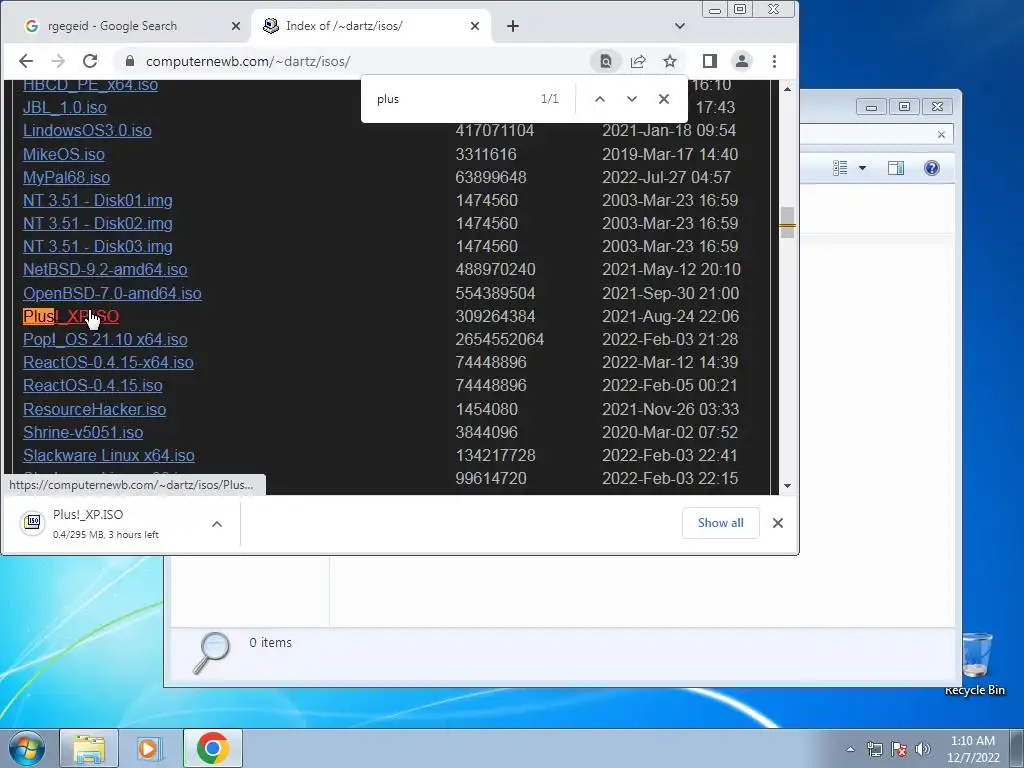Open the LindowsOS3.0.iso link
Screen dimensions: 1024x768
click(88, 131)
